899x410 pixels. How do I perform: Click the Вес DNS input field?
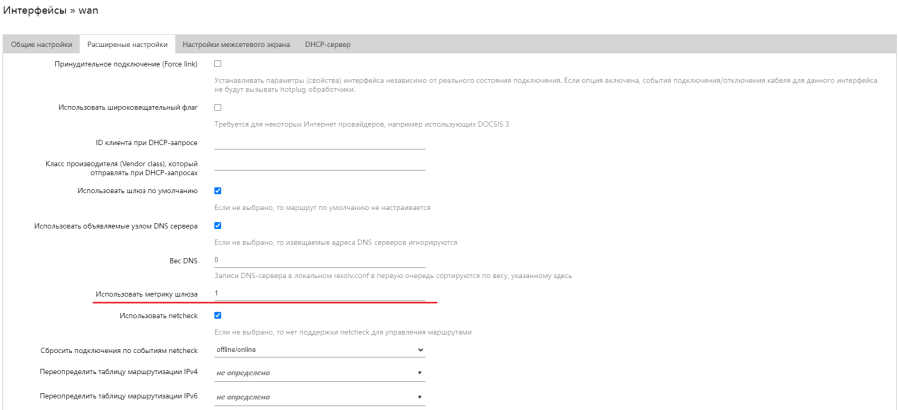pyautogui.click(x=319, y=260)
